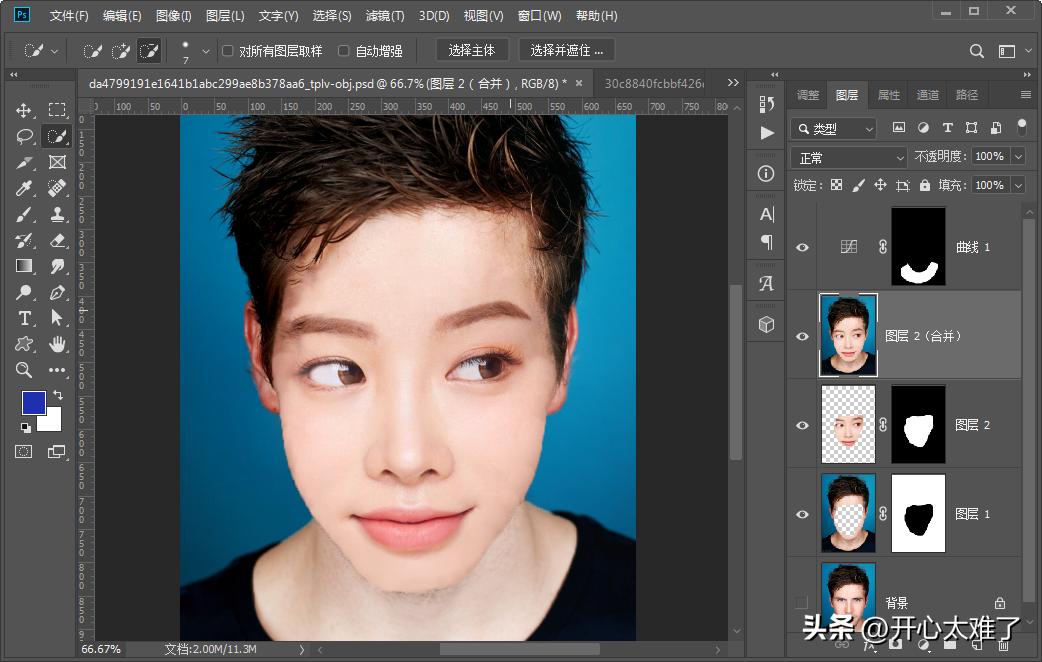Open the 滤镜(T) menu
1042x662 pixels.
point(385,16)
